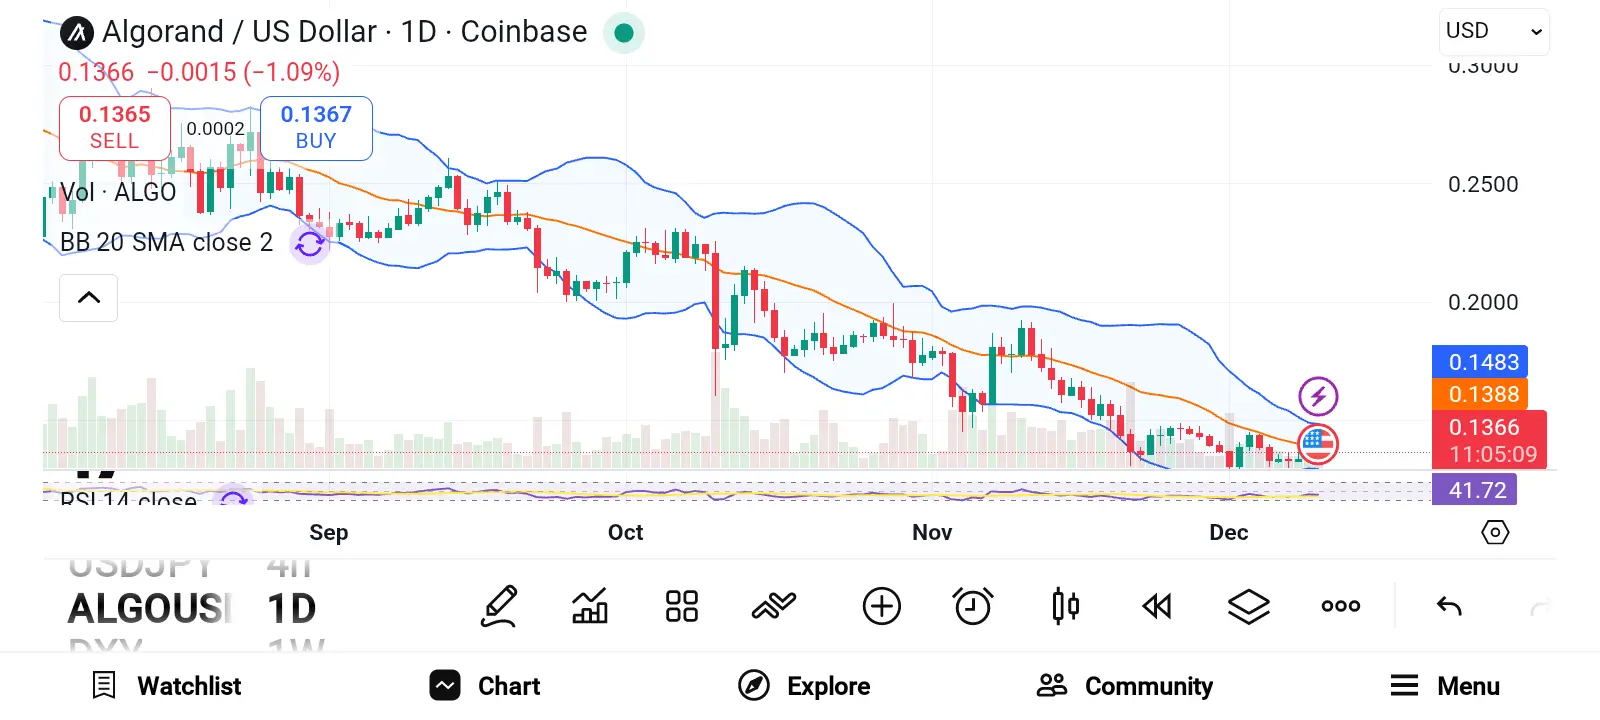
Task: Undo the last action with the arrow
Action: click(x=1449, y=606)
